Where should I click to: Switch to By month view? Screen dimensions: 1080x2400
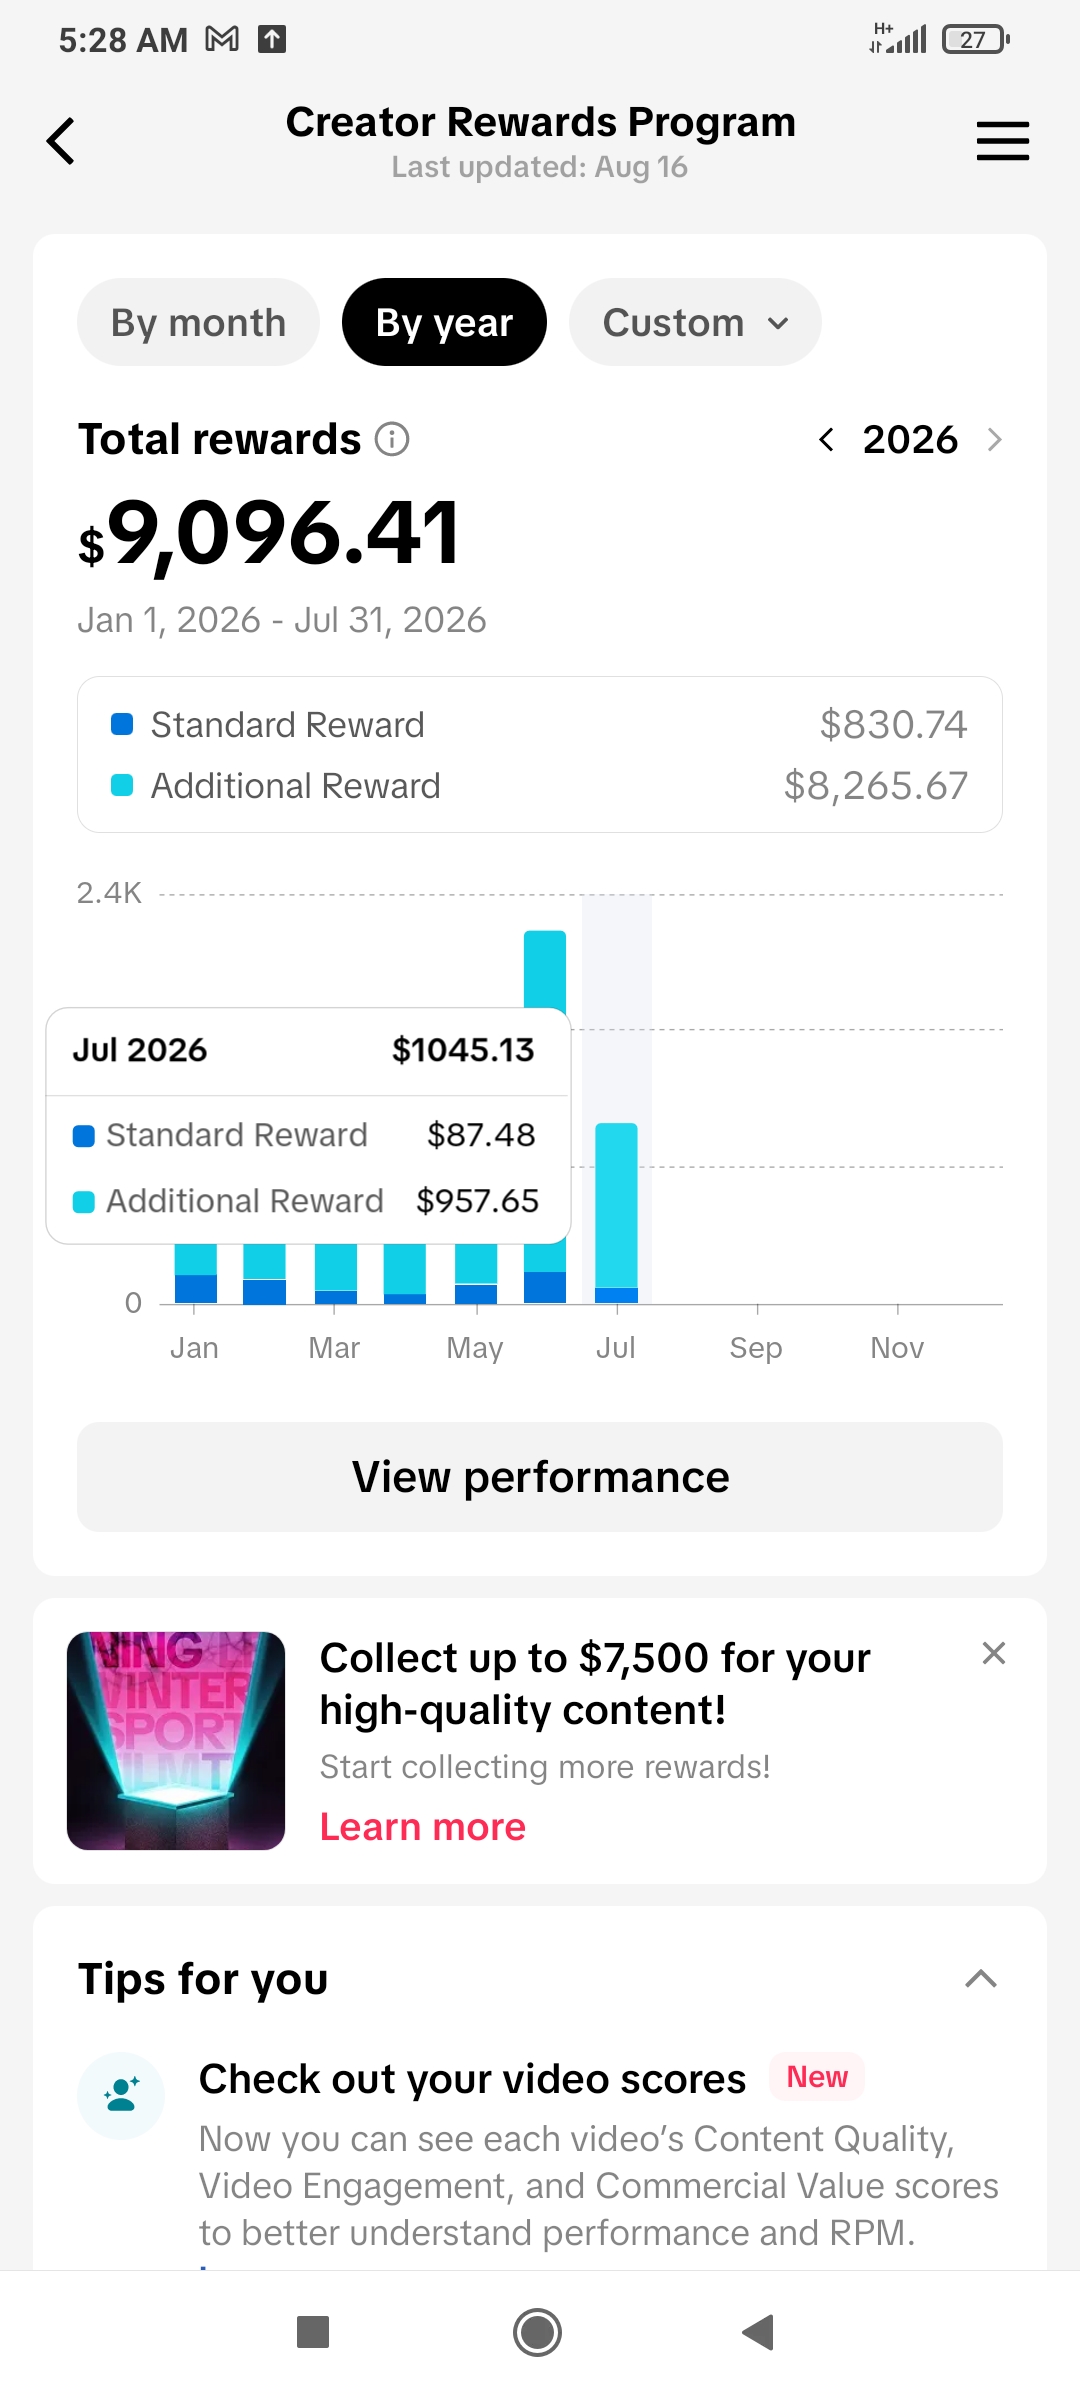(198, 322)
